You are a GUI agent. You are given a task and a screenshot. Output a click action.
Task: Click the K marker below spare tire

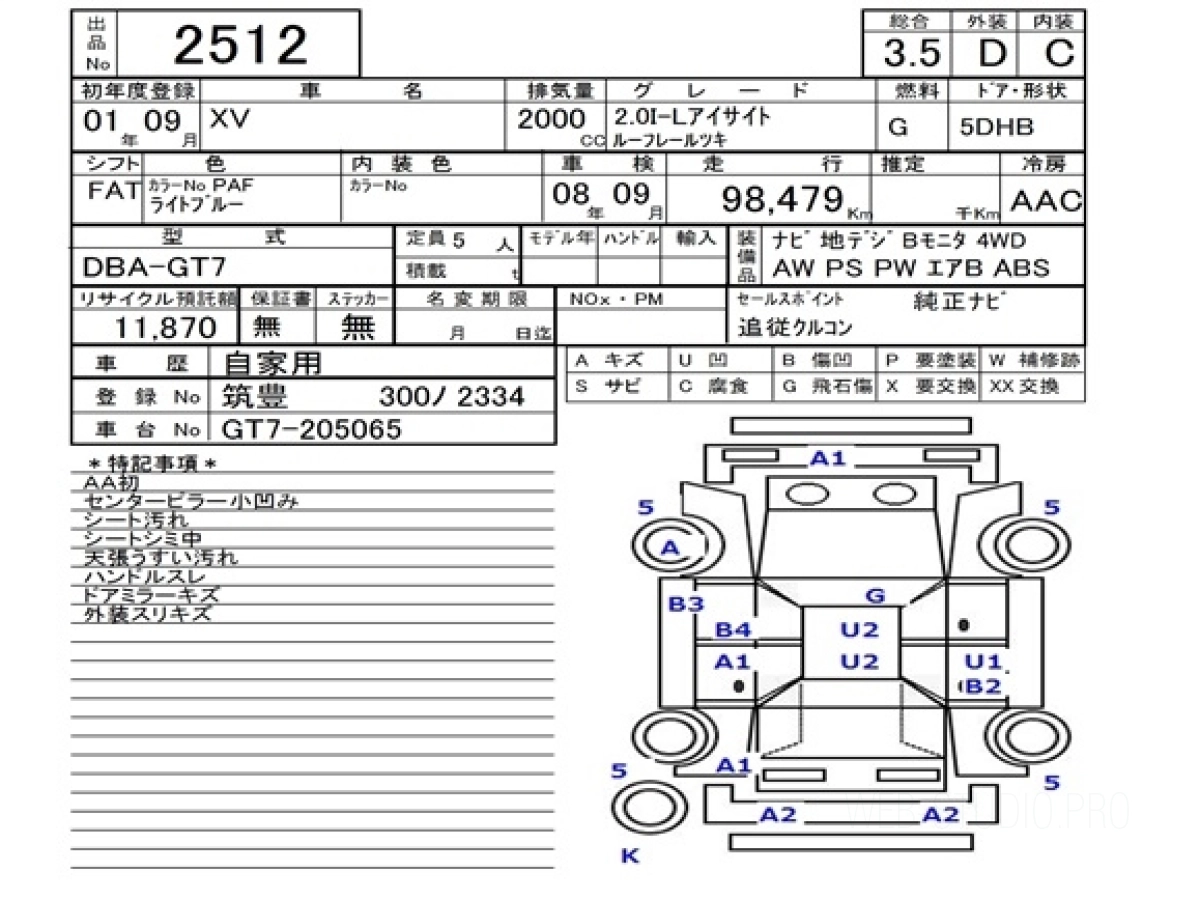pyautogui.click(x=630, y=856)
